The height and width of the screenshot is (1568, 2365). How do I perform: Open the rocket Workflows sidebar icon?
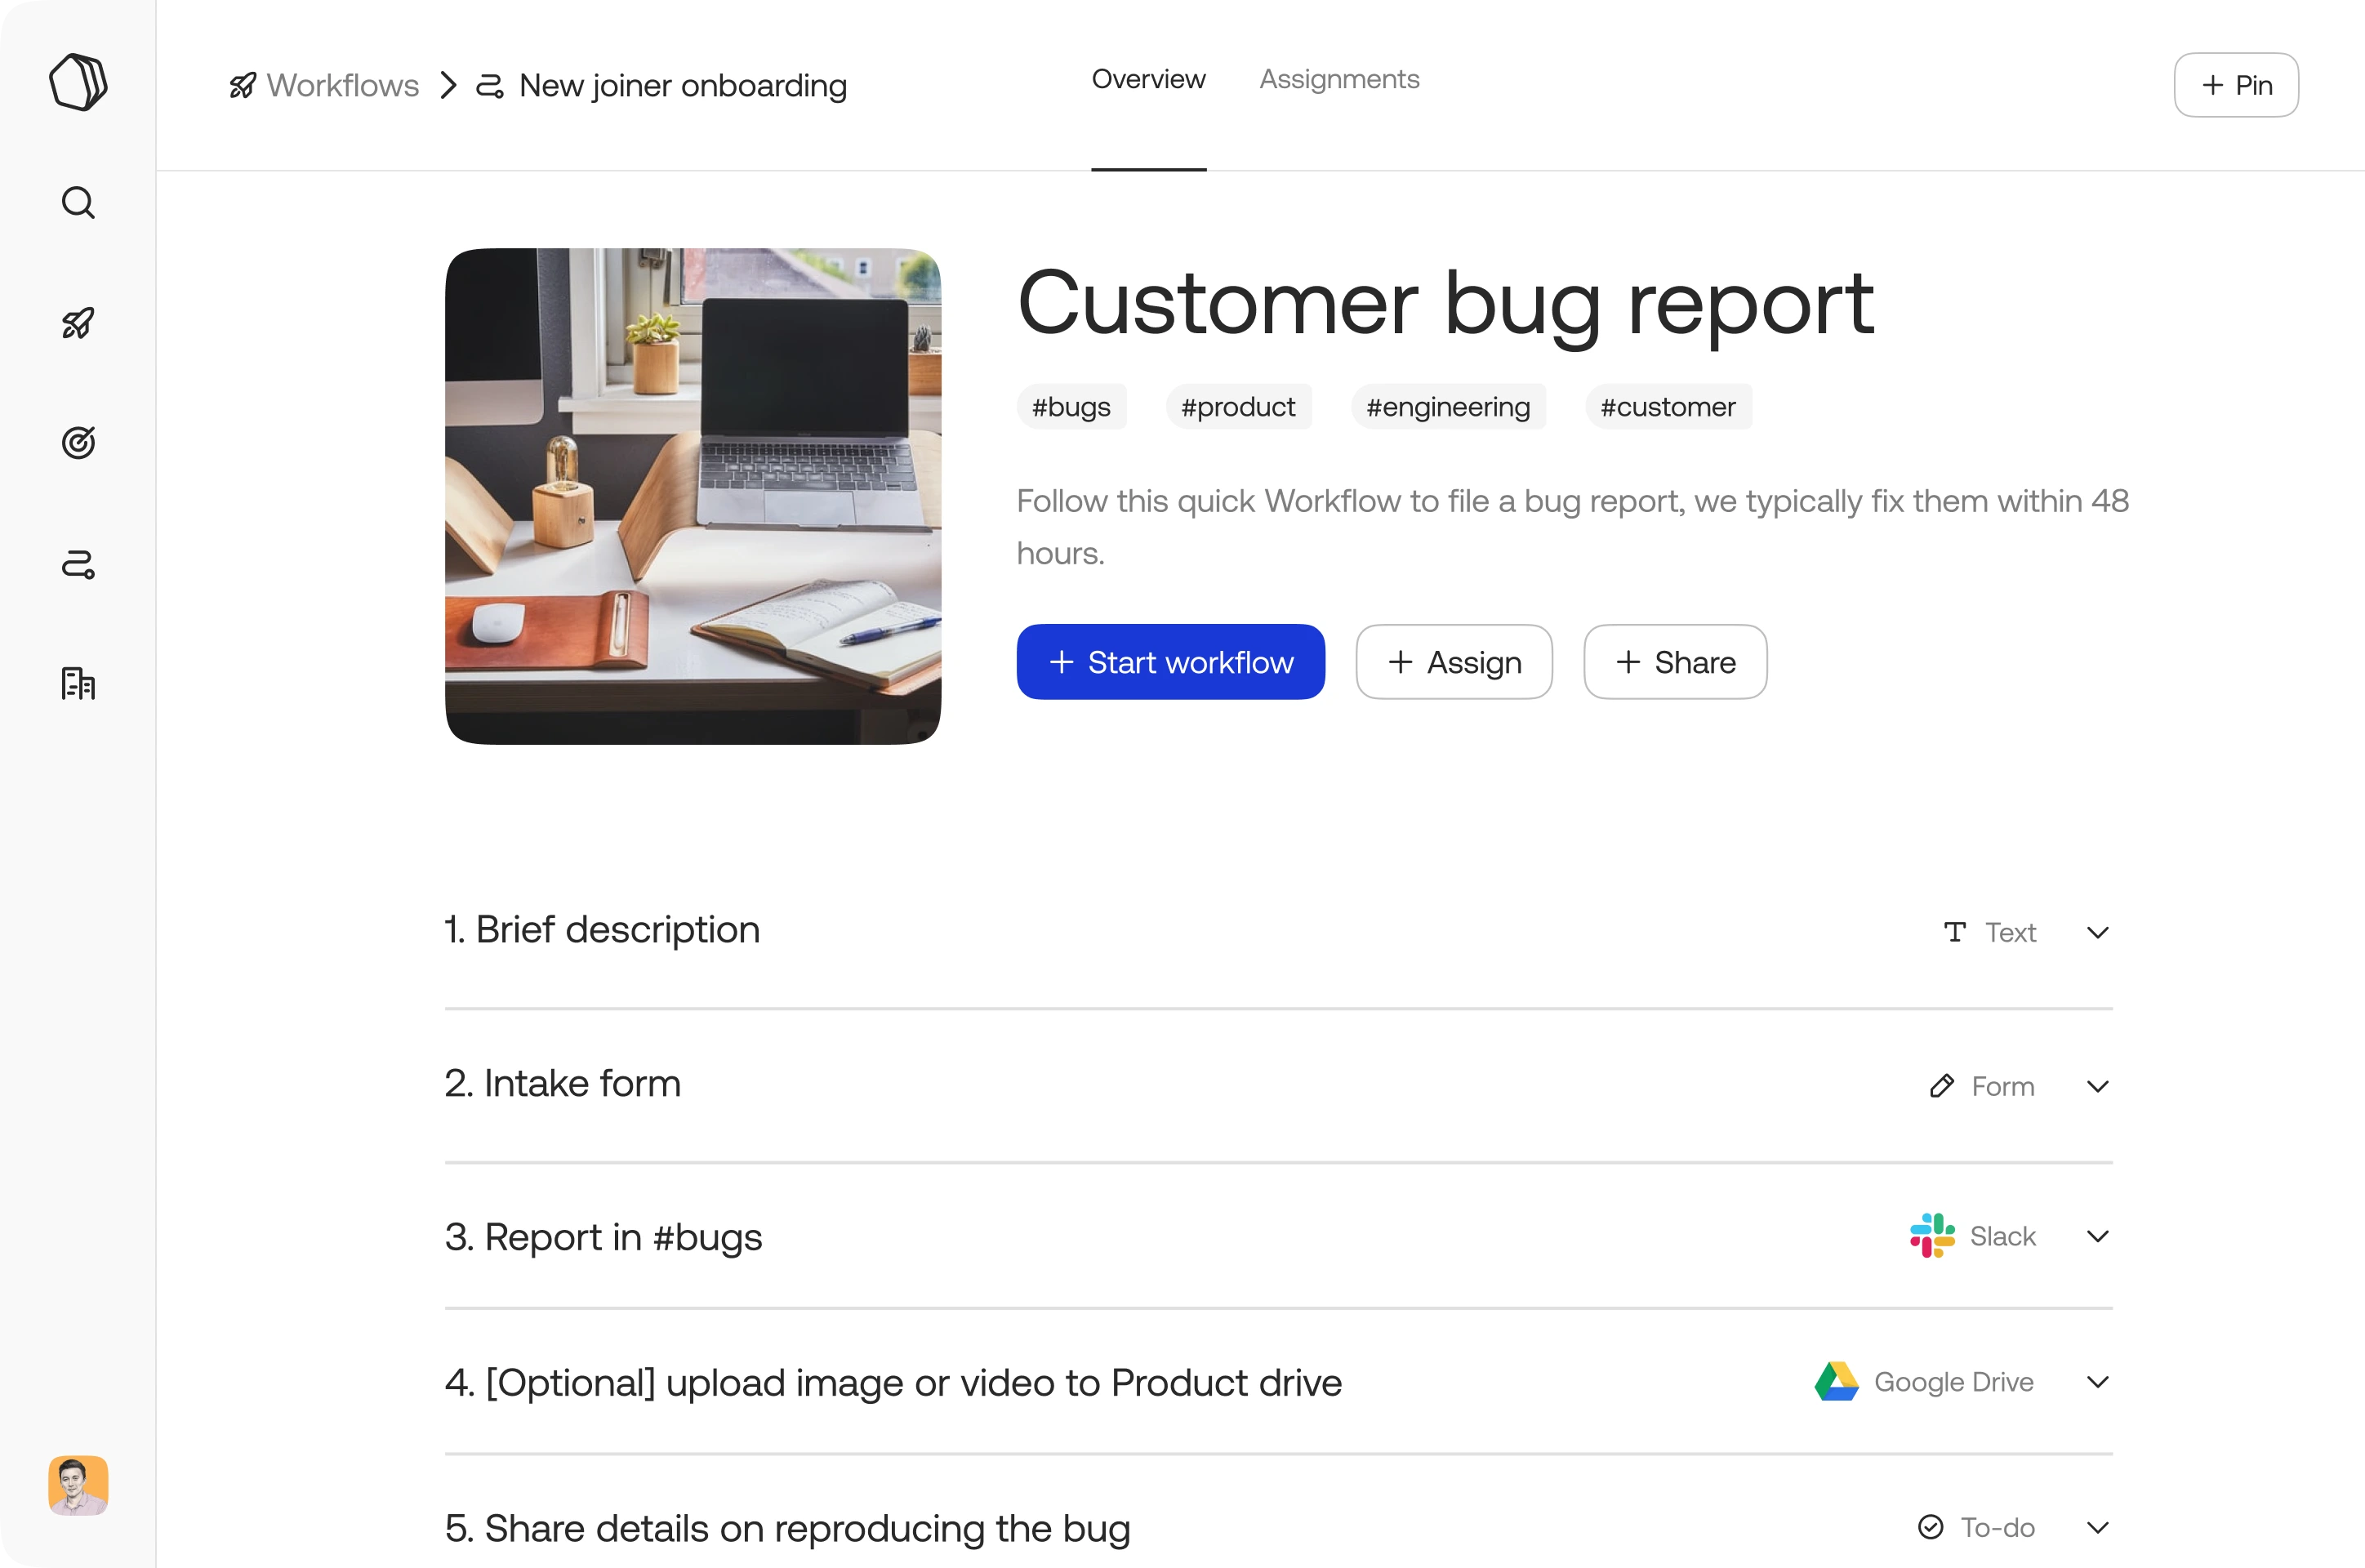coord(78,323)
